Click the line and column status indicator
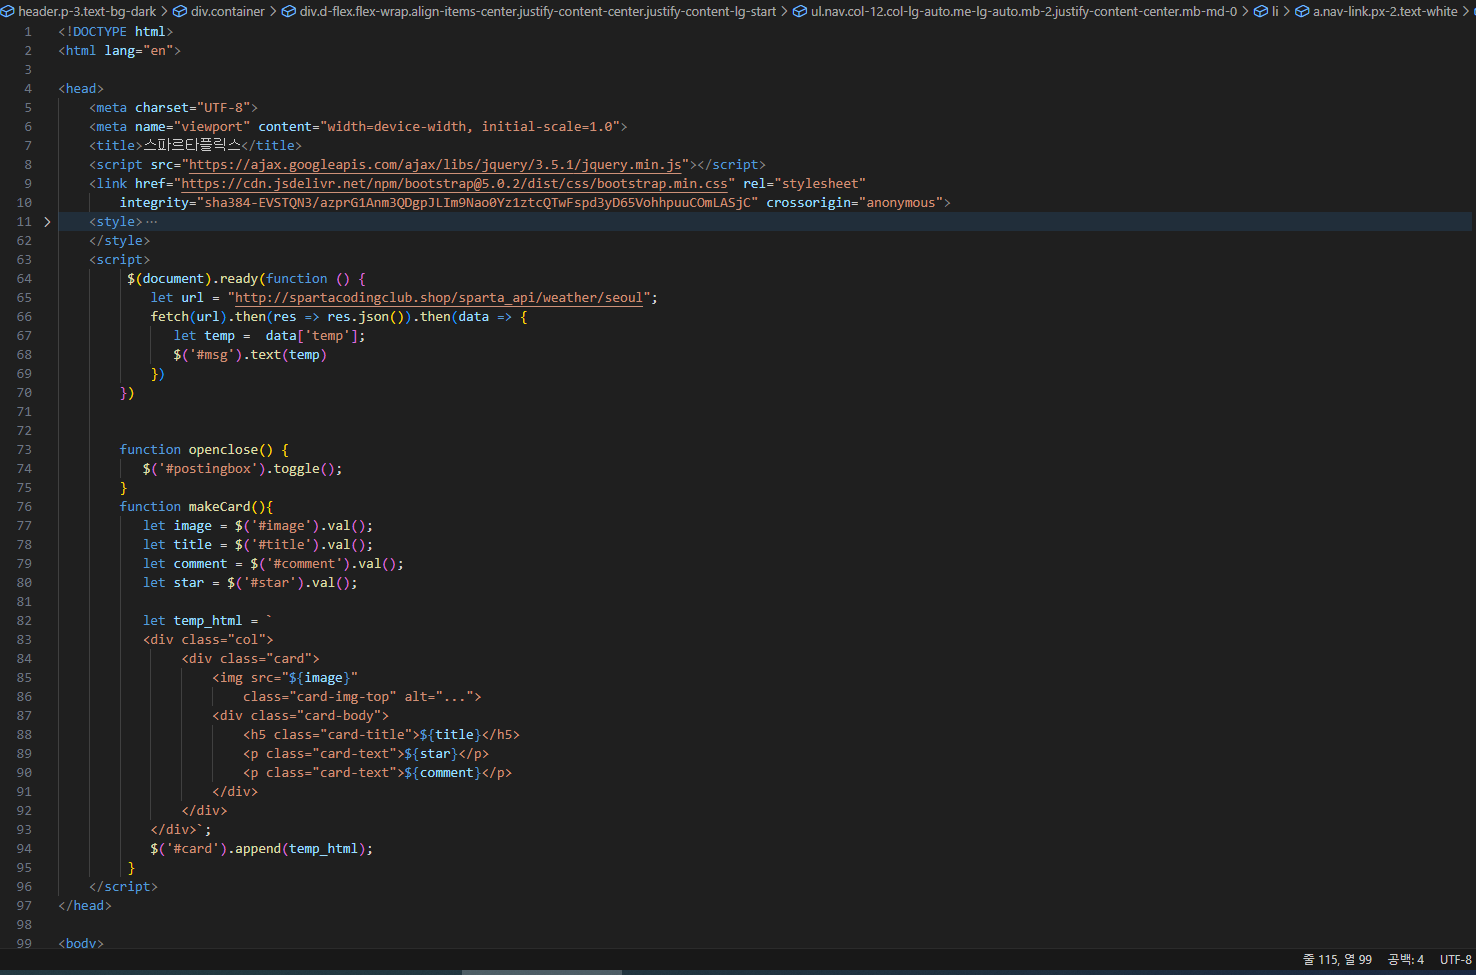 (1337, 960)
